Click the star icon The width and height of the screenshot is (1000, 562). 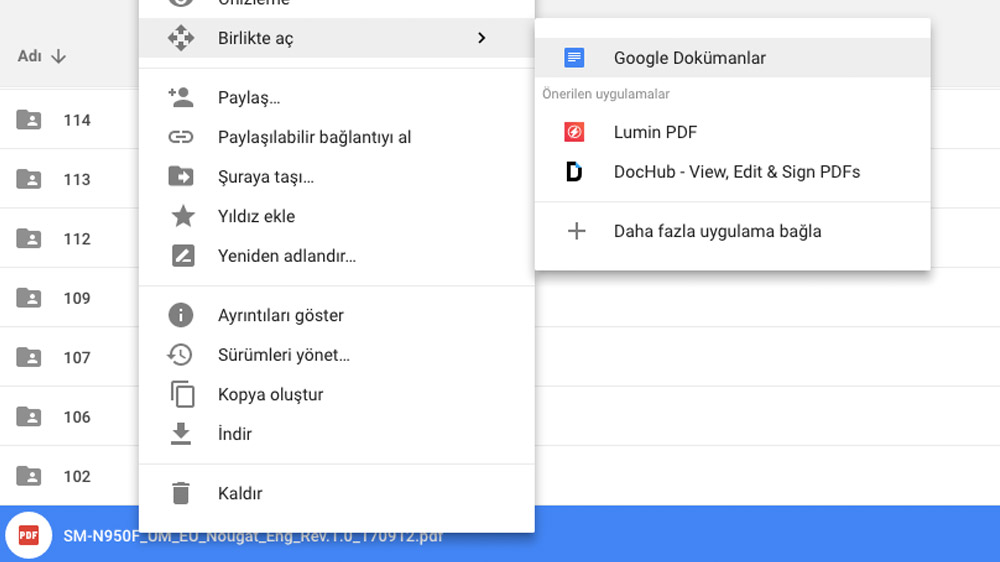click(x=183, y=216)
